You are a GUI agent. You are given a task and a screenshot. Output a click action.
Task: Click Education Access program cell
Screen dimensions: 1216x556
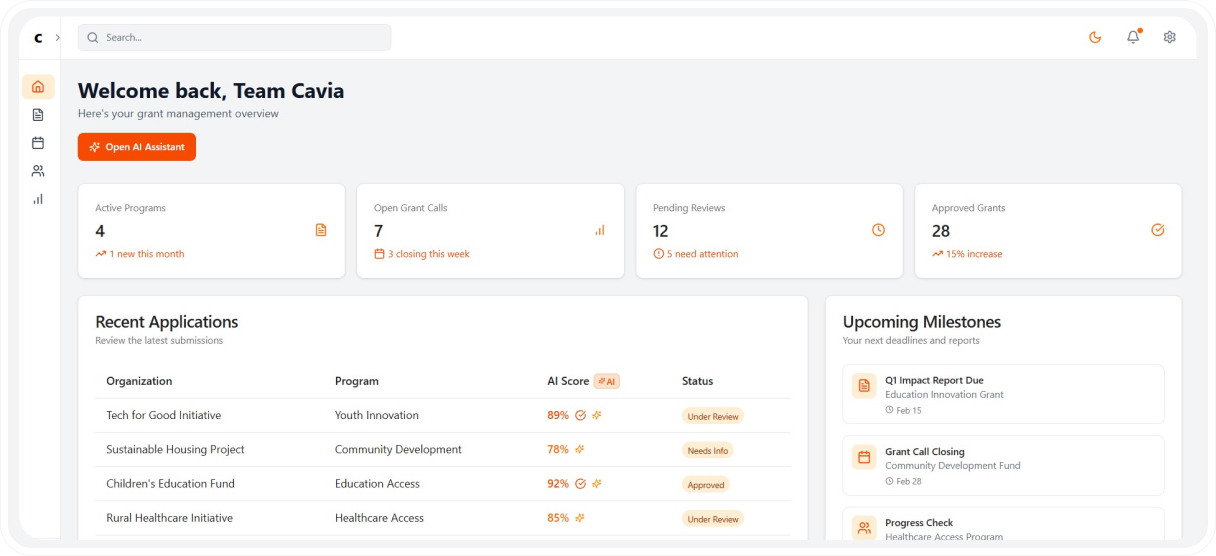[x=377, y=484]
